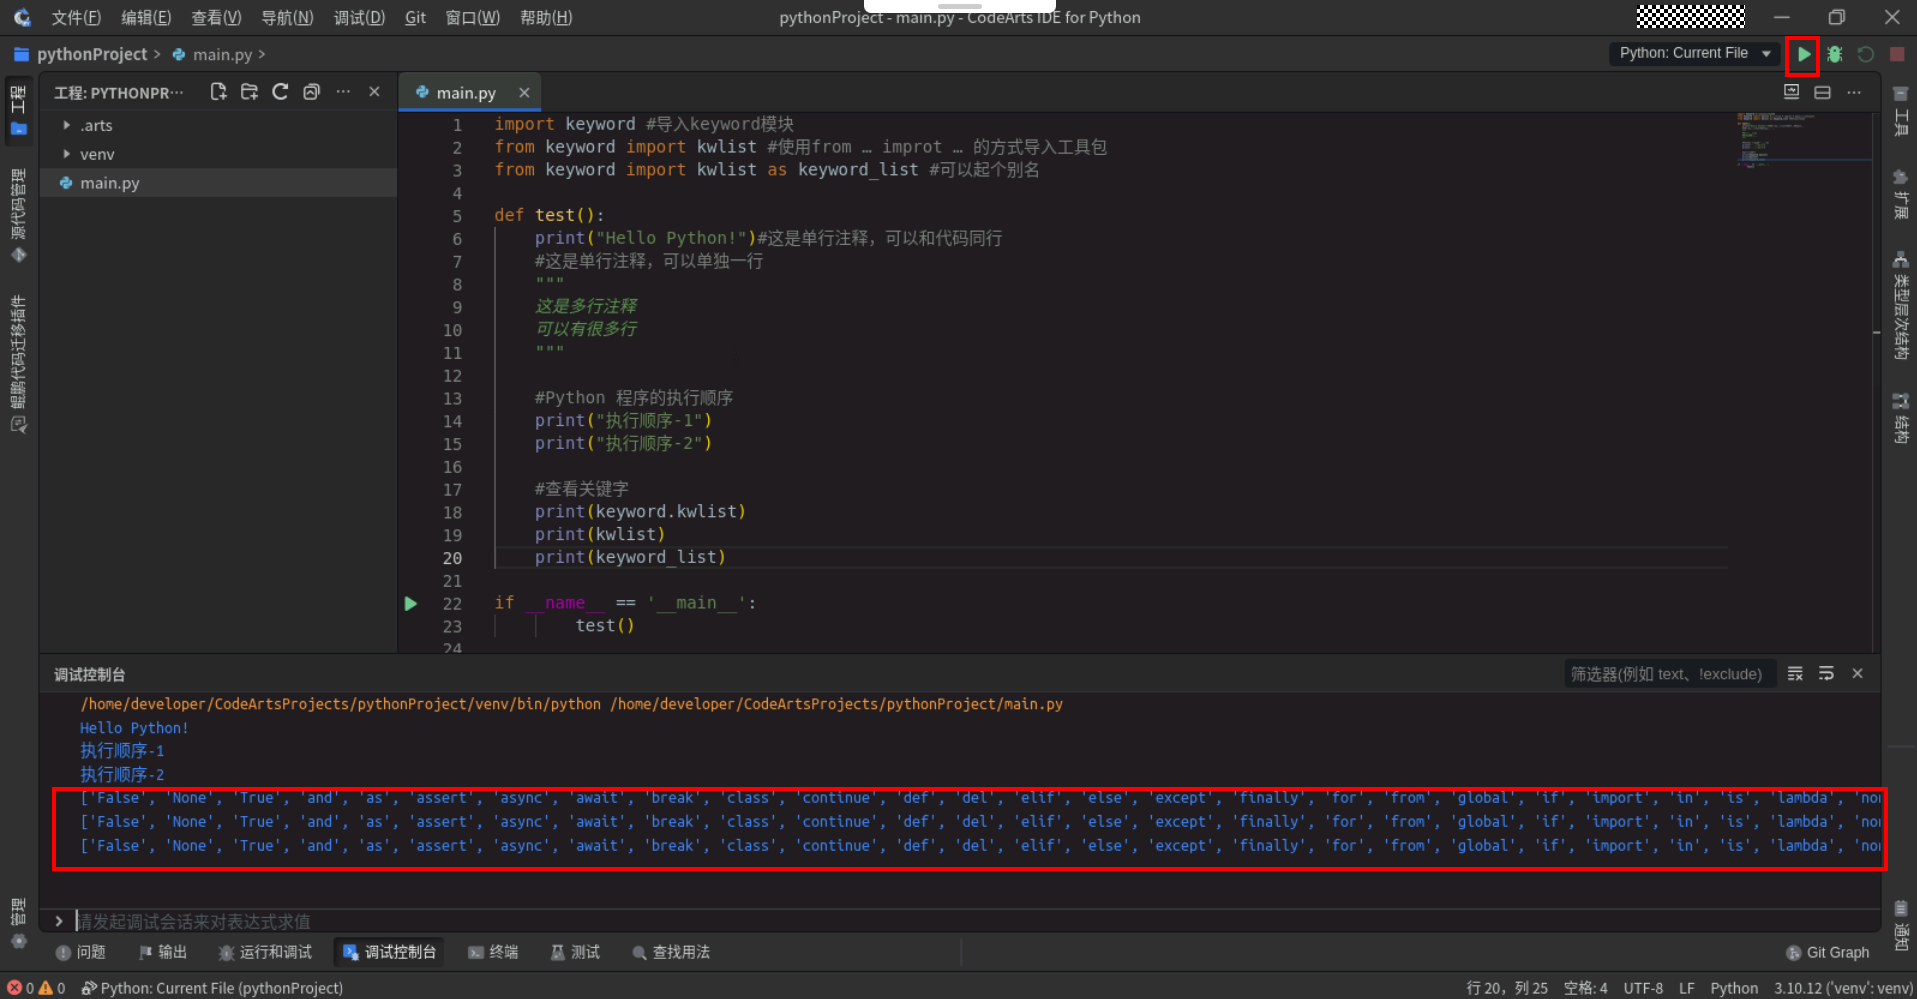The width and height of the screenshot is (1917, 999).
Task: Switch to the 终端 terminal tab
Action: click(494, 952)
